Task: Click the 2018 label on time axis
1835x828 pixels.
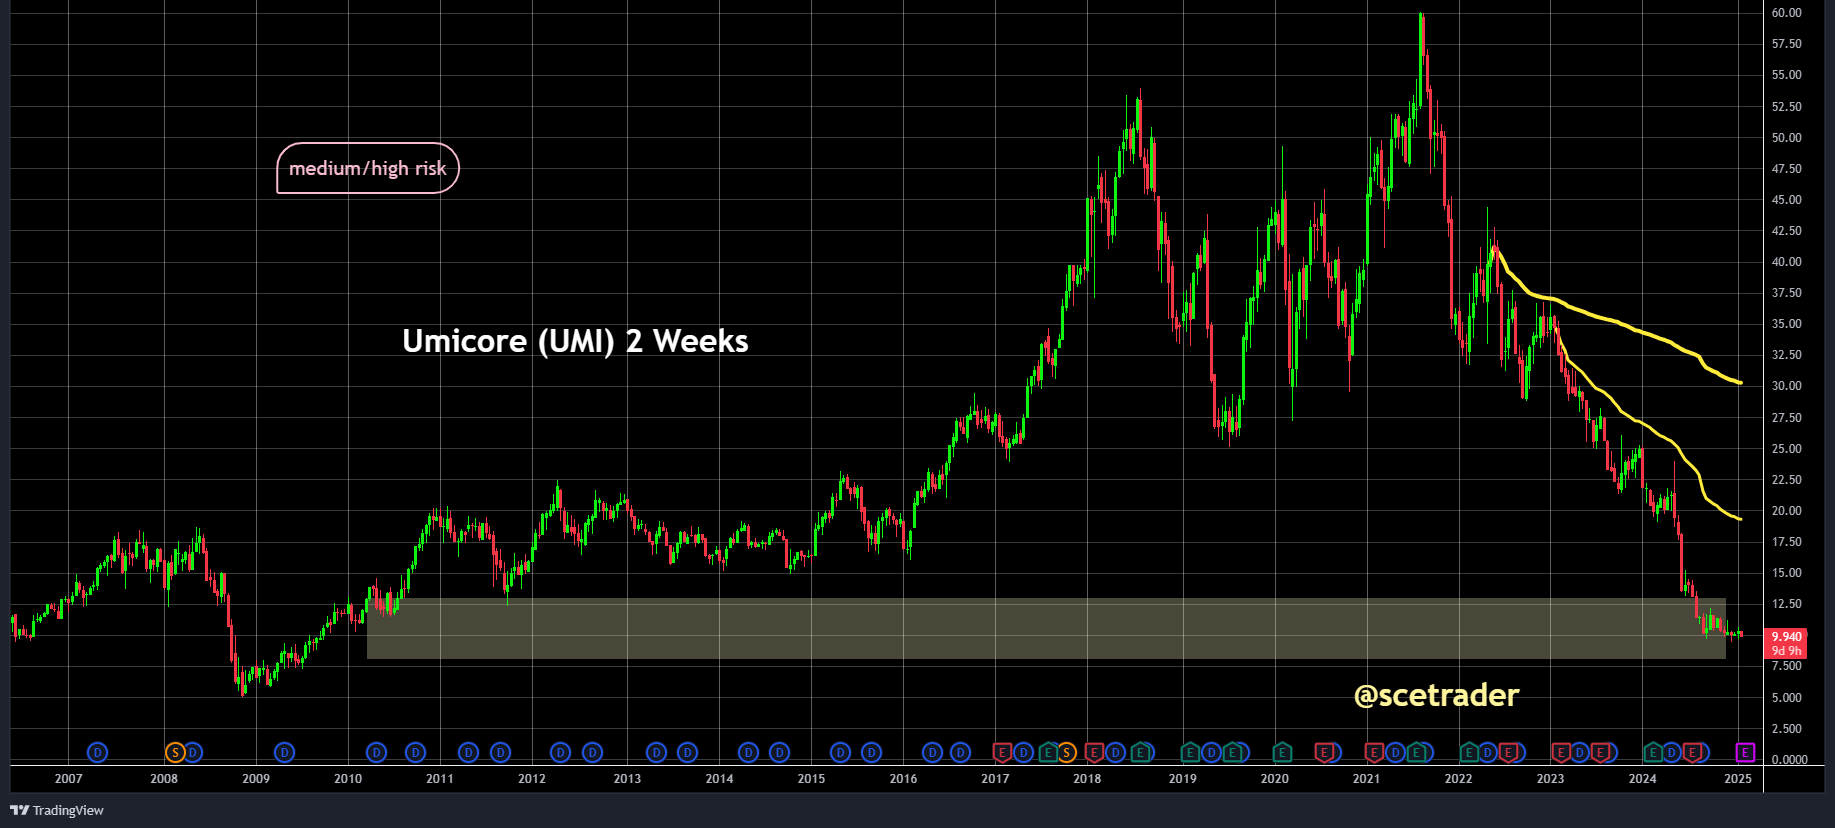Action: (1087, 779)
